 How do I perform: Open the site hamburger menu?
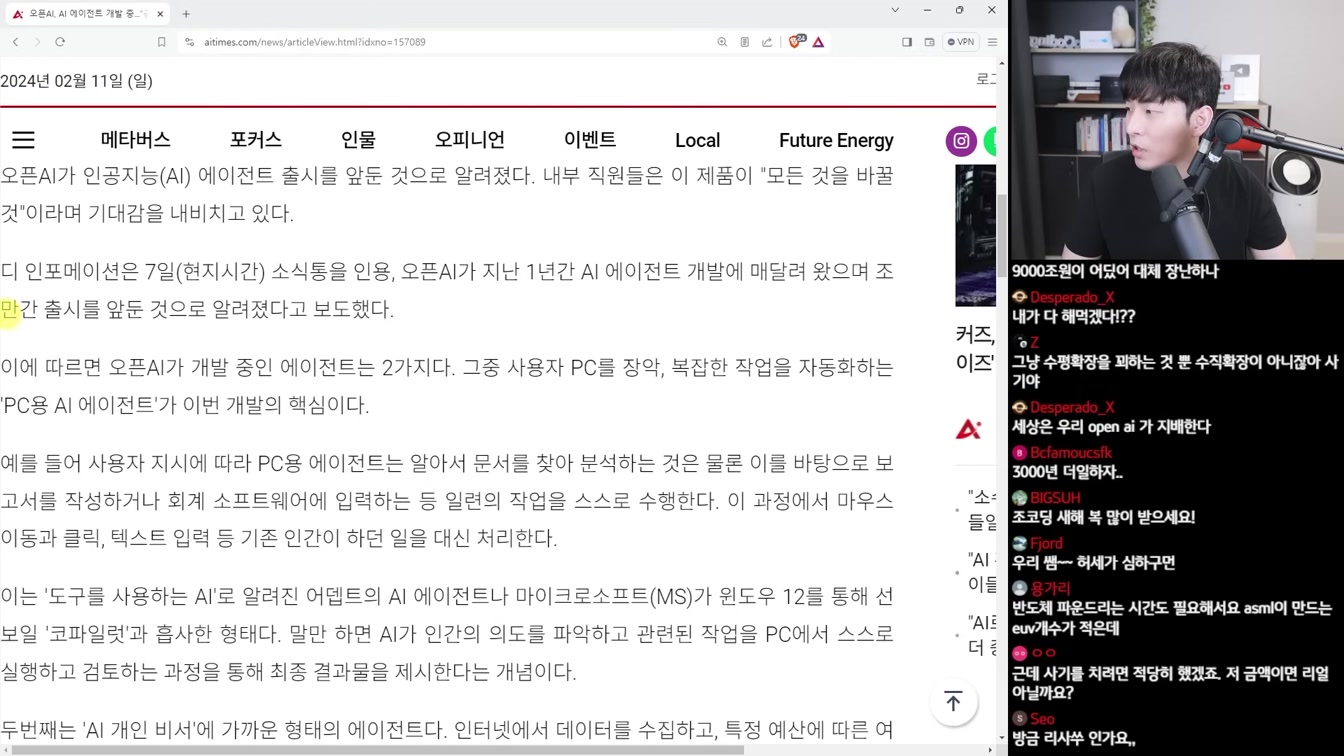[x=23, y=140]
